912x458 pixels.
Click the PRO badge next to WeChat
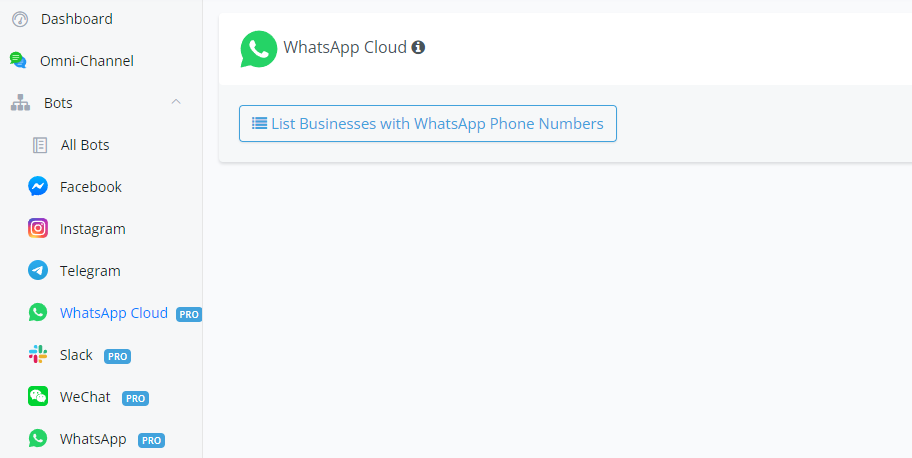[136, 399]
